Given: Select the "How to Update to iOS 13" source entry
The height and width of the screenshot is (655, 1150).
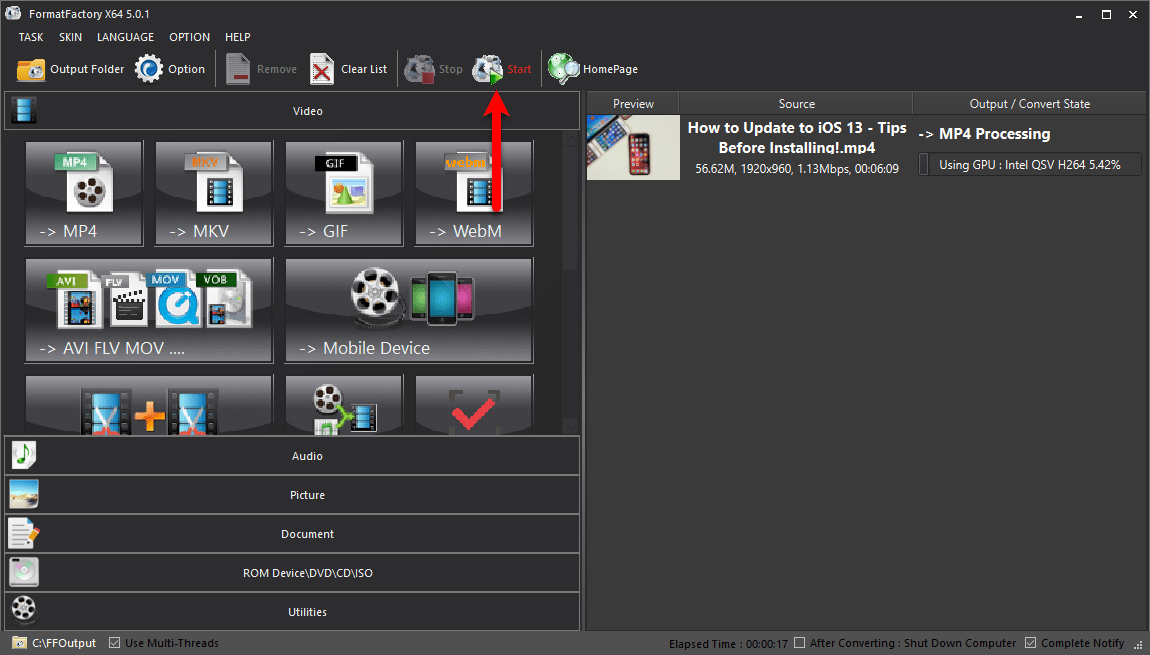Looking at the screenshot, I should [x=796, y=137].
